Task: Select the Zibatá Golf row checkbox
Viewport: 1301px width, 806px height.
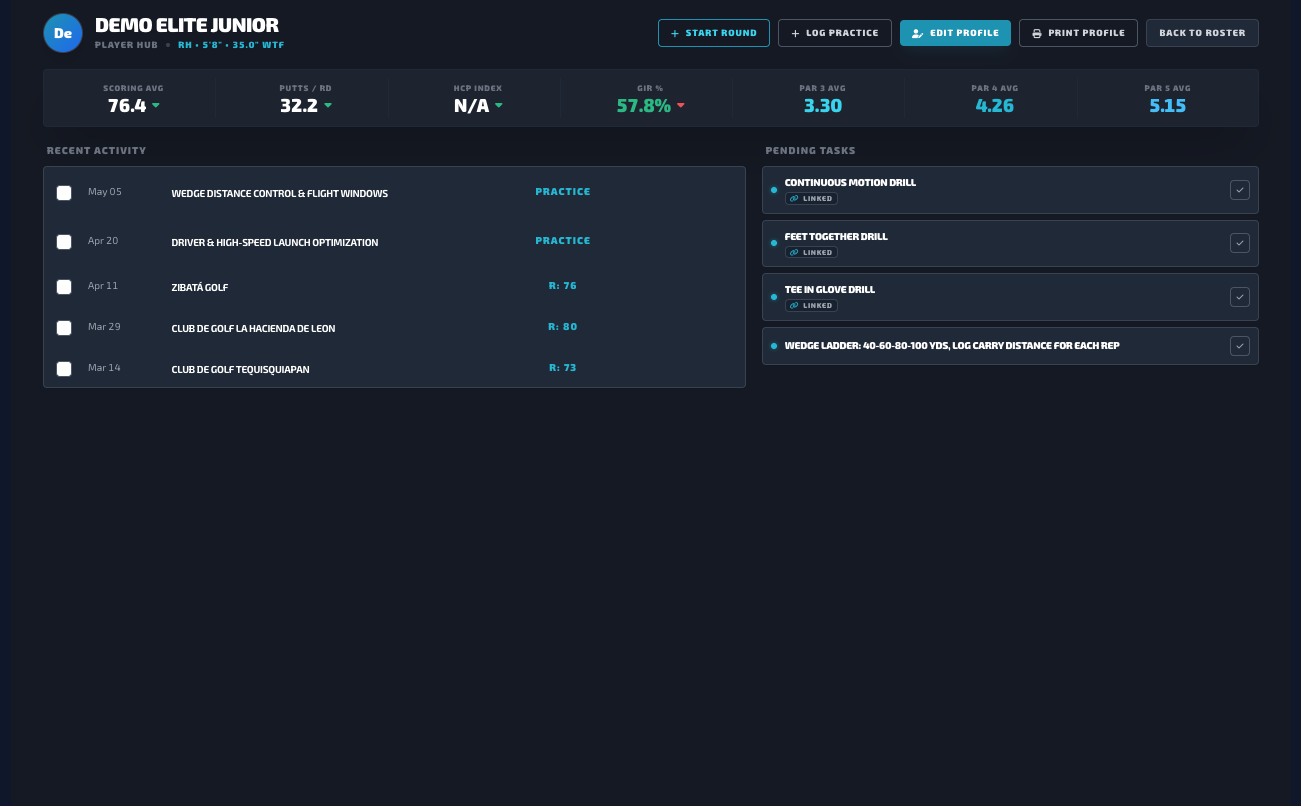Action: click(64, 287)
